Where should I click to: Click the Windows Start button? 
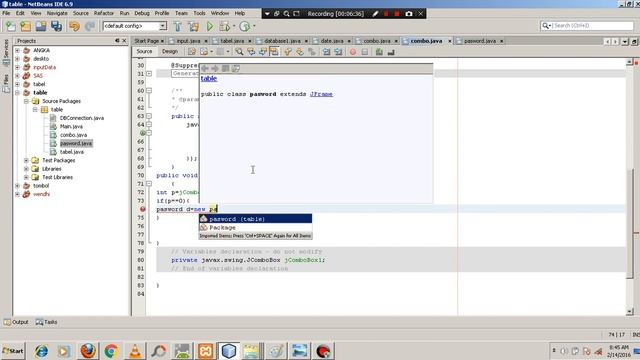click(13, 351)
